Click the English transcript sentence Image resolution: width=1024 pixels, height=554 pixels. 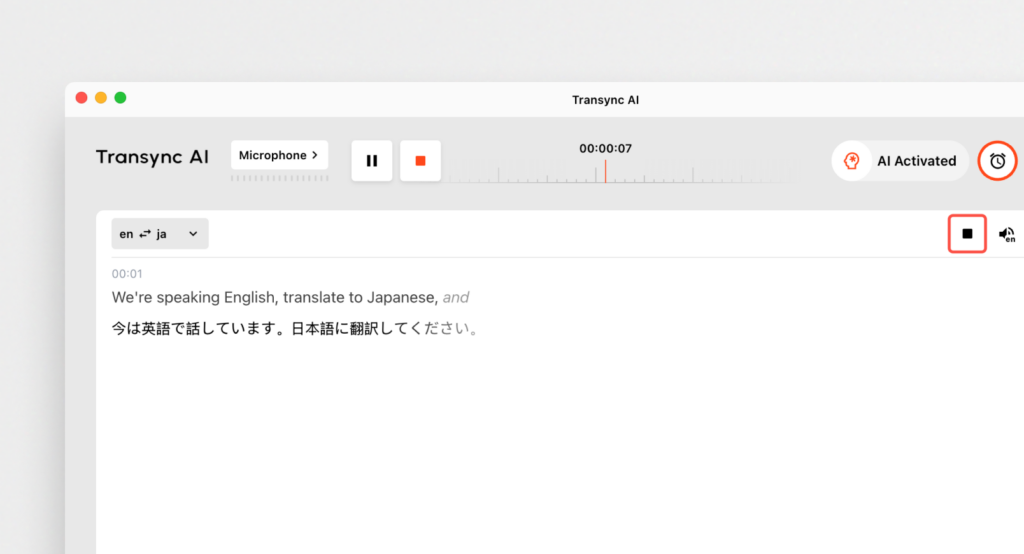[275, 297]
